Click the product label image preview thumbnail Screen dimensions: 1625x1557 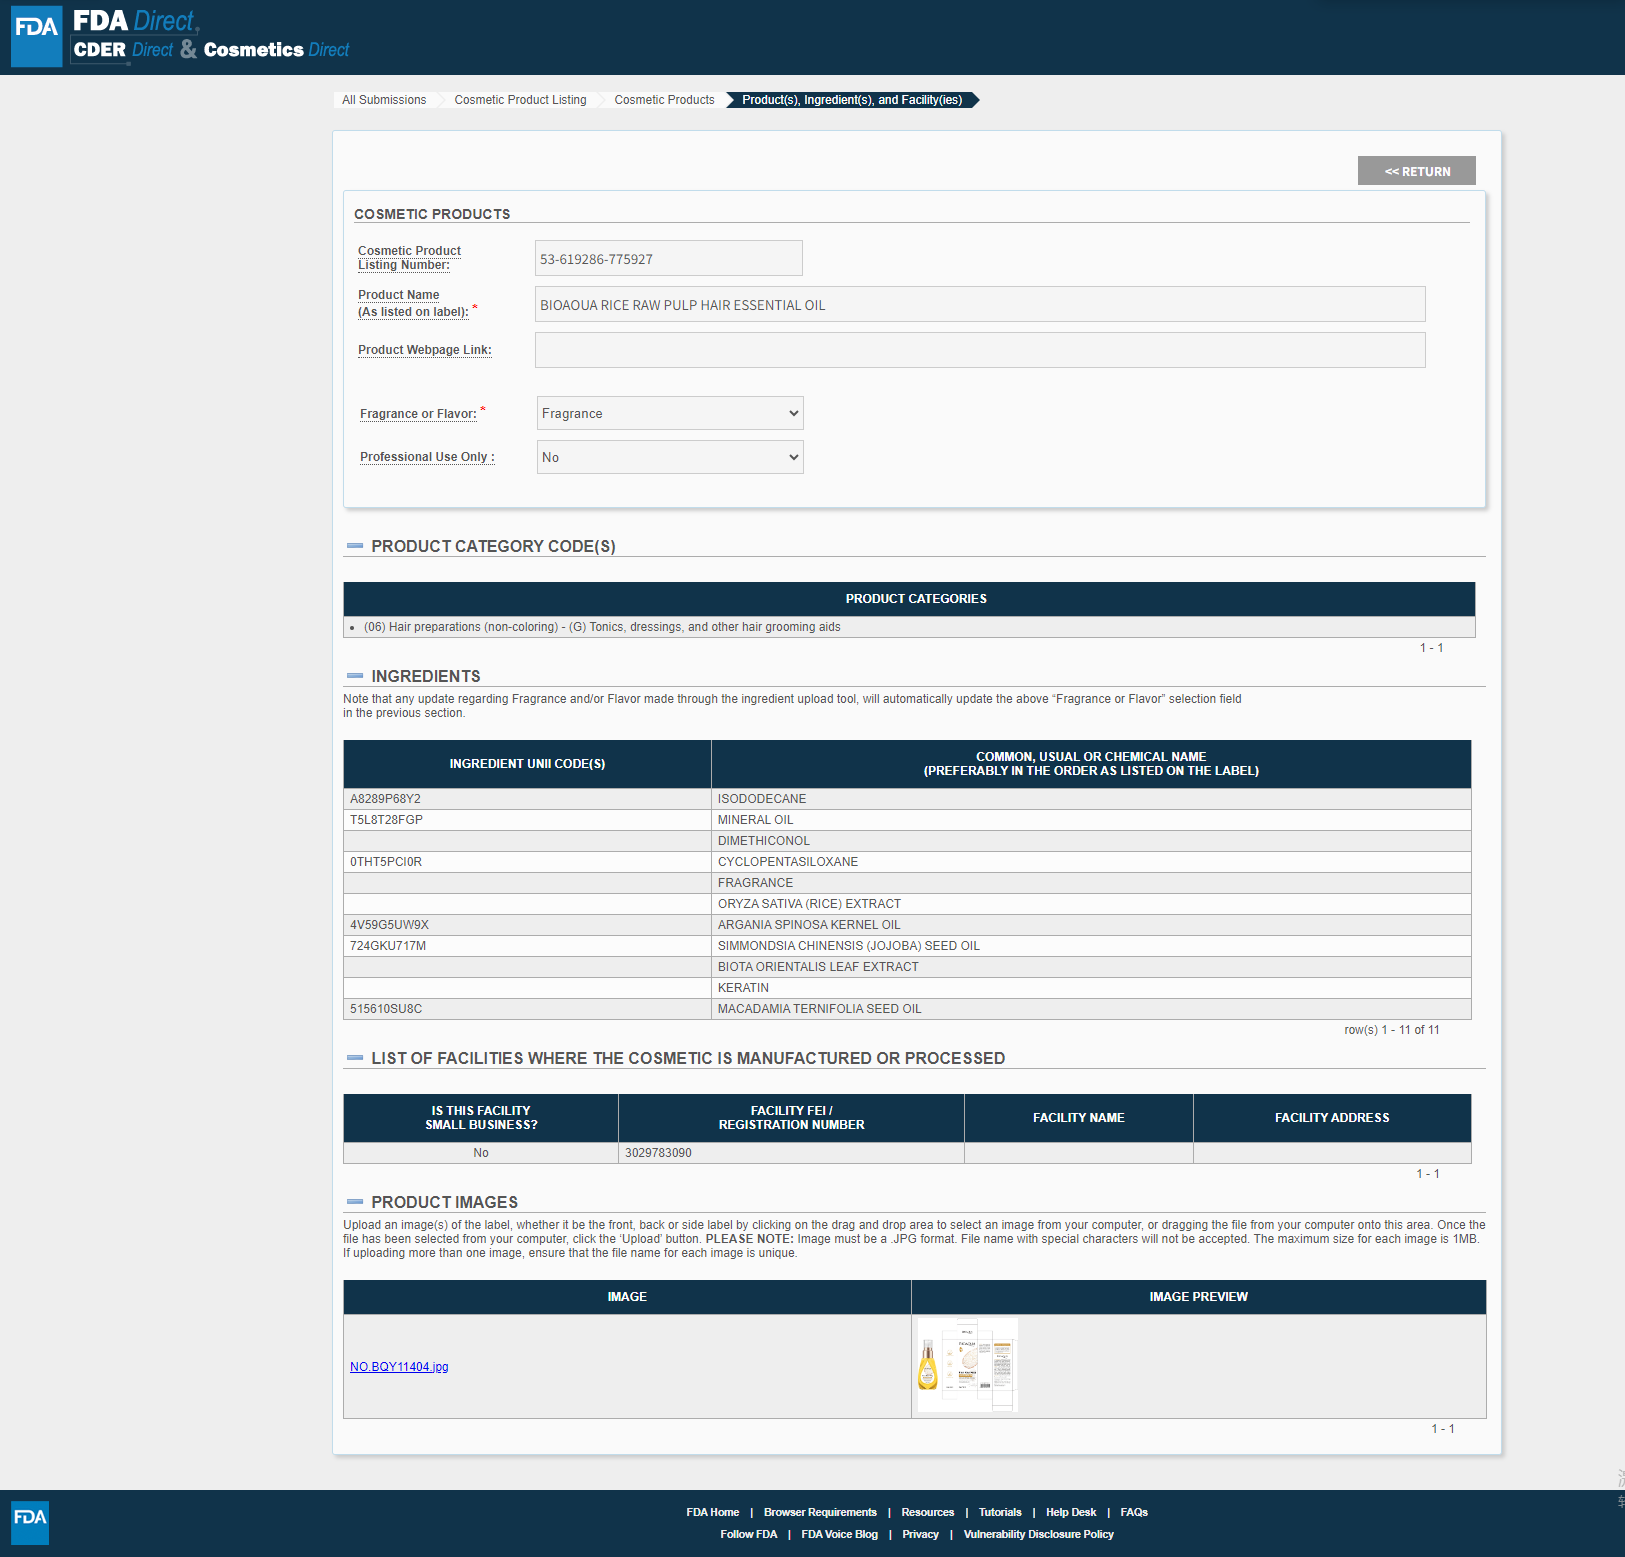click(967, 1365)
